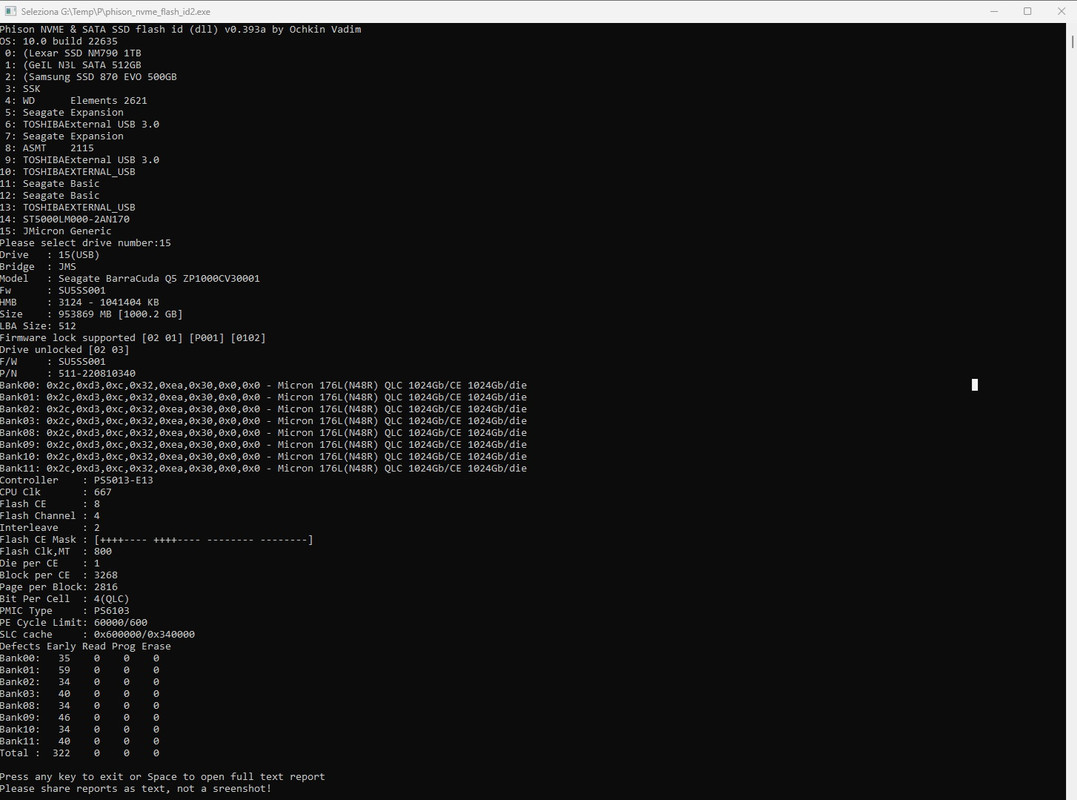Click 'Drive unlocked [02 03]' line

(65, 349)
